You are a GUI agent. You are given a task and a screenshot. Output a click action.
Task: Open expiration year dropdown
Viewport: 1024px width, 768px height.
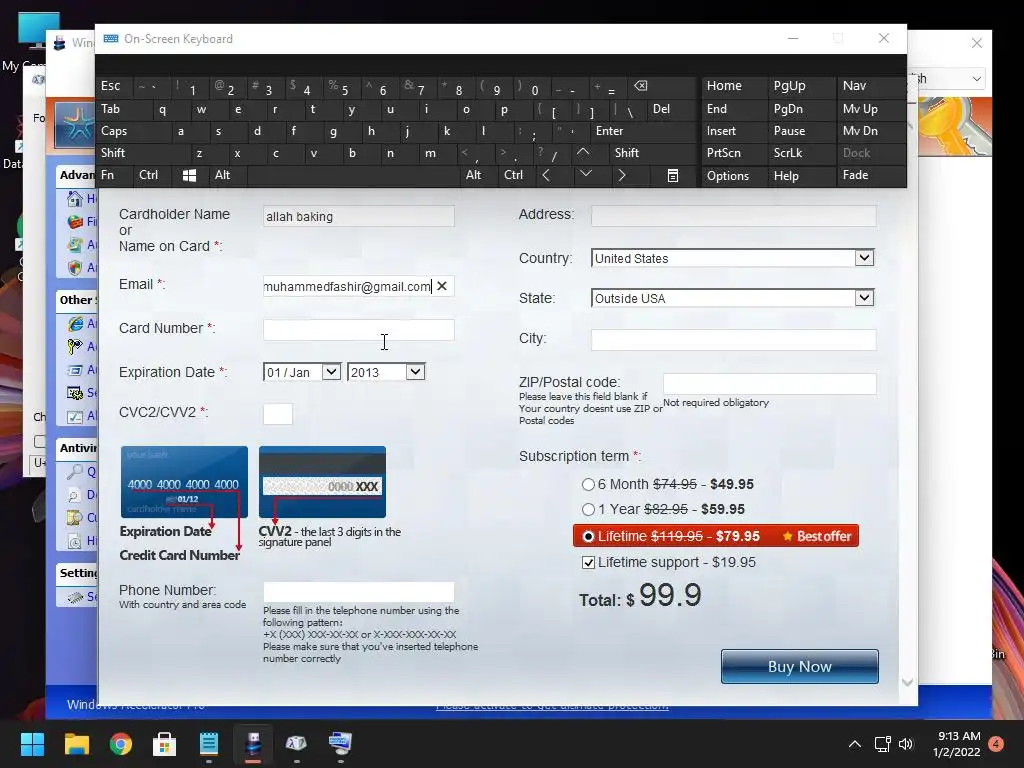[415, 372]
